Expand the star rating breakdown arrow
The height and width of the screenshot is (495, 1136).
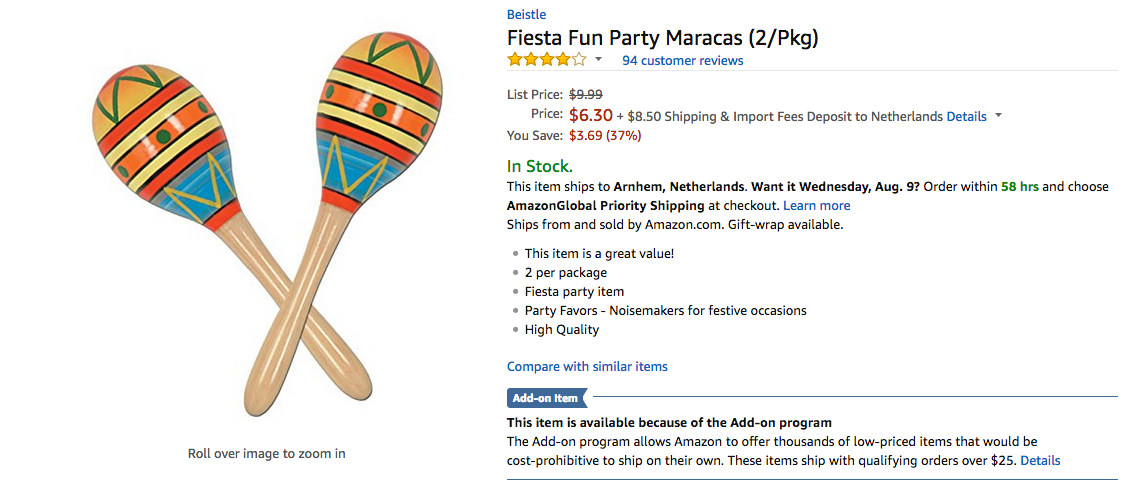tap(599, 60)
